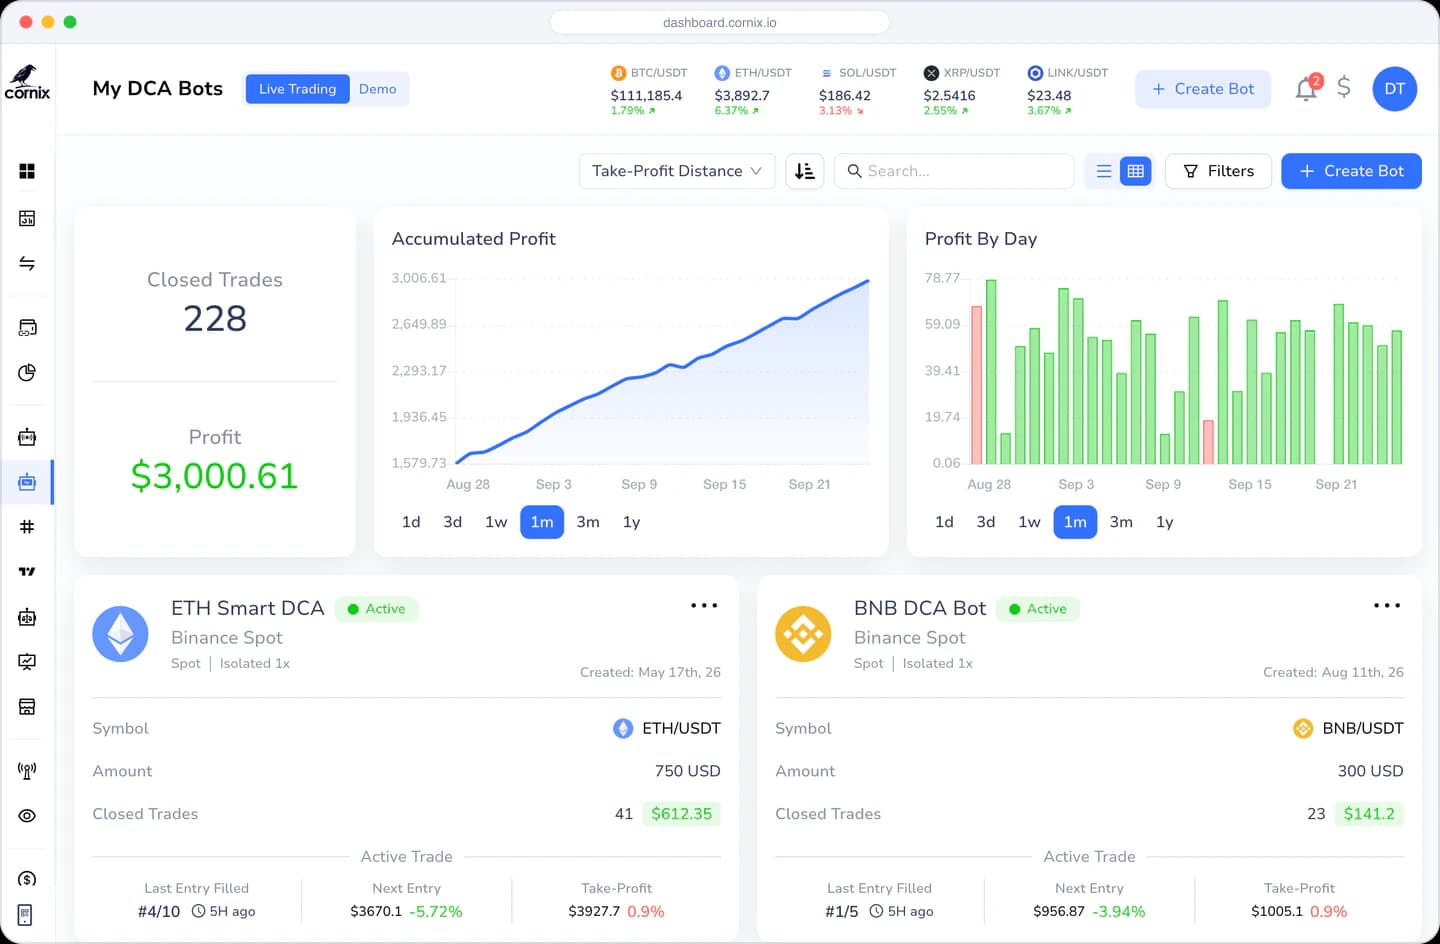Click the light Create Bot header button

[x=1203, y=89]
